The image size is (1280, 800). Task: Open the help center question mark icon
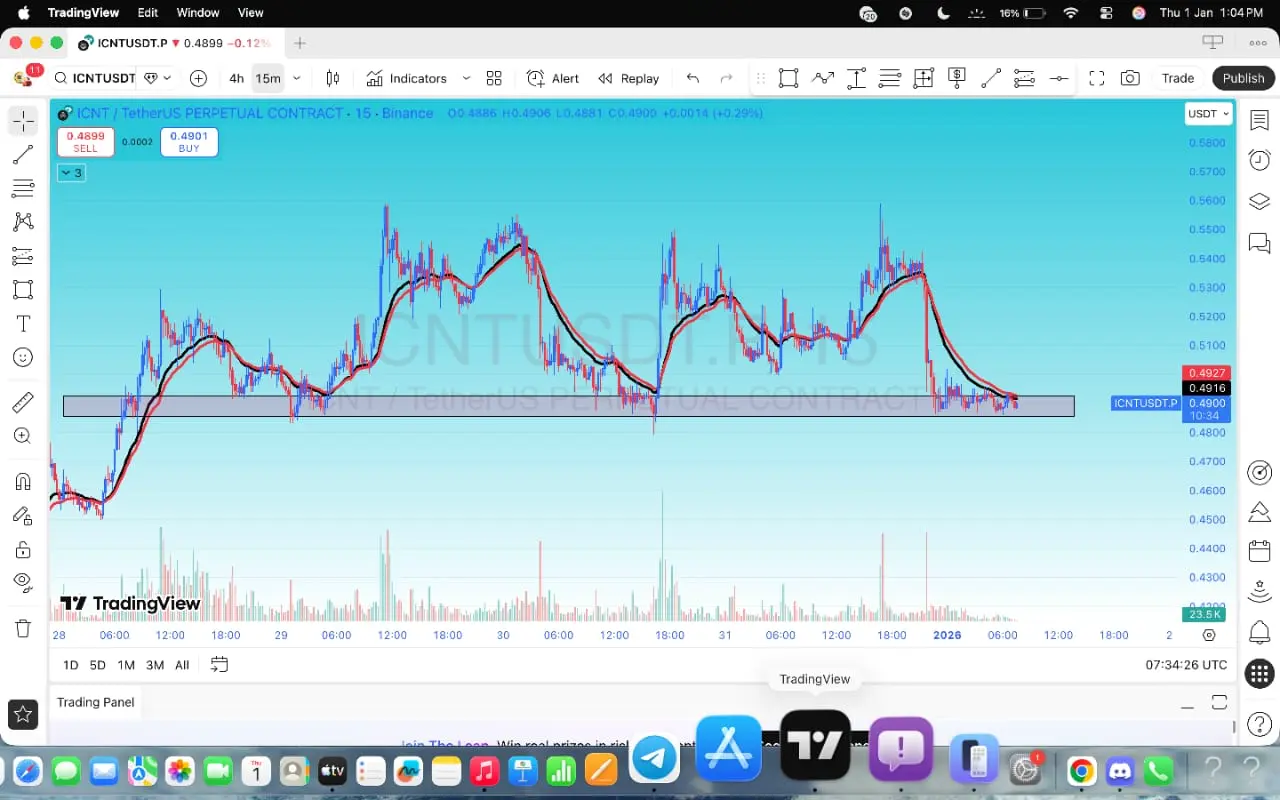tap(1259, 722)
